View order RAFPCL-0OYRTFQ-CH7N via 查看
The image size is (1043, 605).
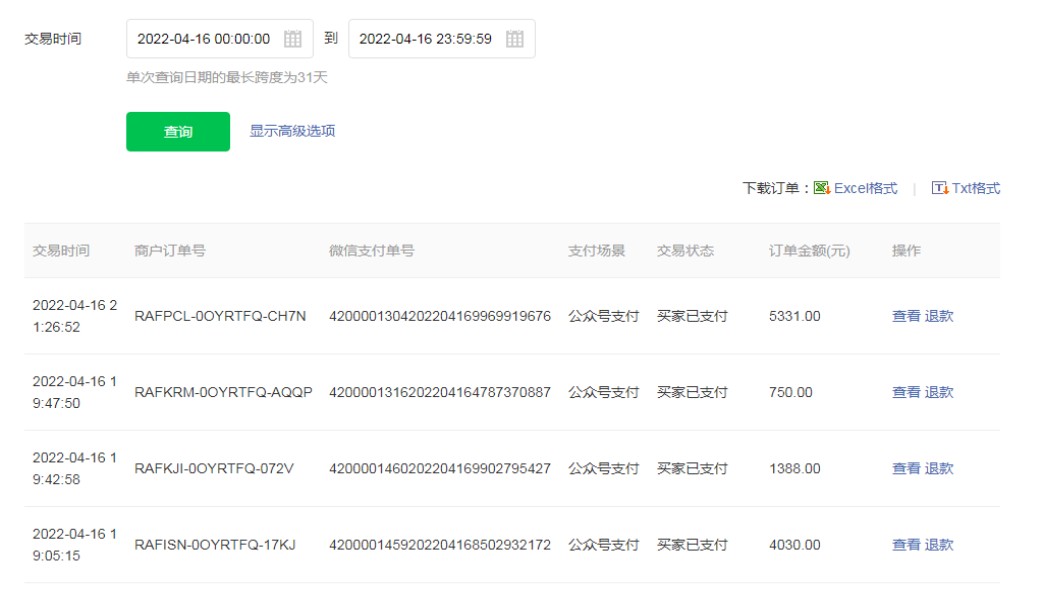[906, 316]
